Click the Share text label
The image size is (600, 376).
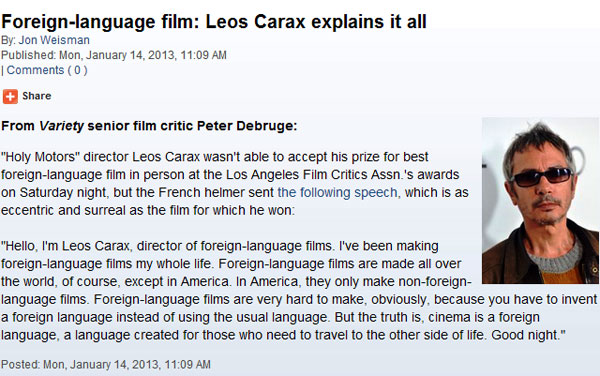click(x=36, y=96)
